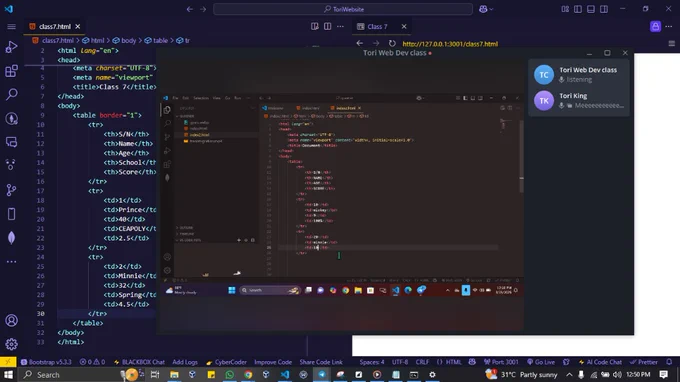Select the class7.html editor tab
This screenshot has width=680, height=382.
pyautogui.click(x=54, y=26)
